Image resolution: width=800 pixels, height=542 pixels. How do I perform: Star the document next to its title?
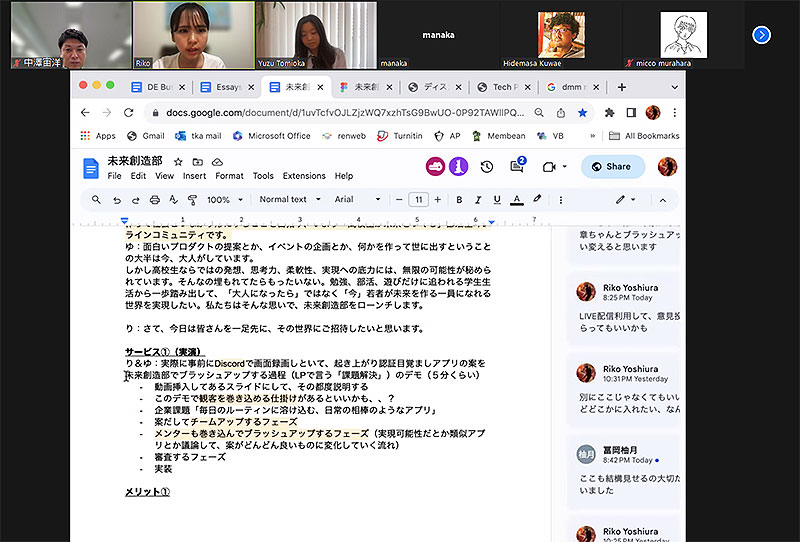coord(178,161)
